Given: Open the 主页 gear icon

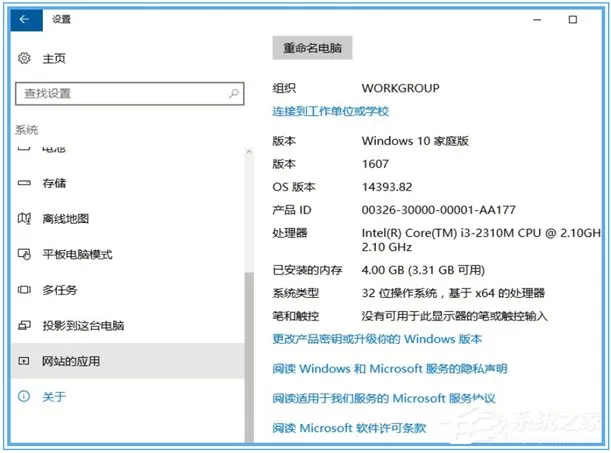Looking at the screenshot, I should pyautogui.click(x=24, y=58).
